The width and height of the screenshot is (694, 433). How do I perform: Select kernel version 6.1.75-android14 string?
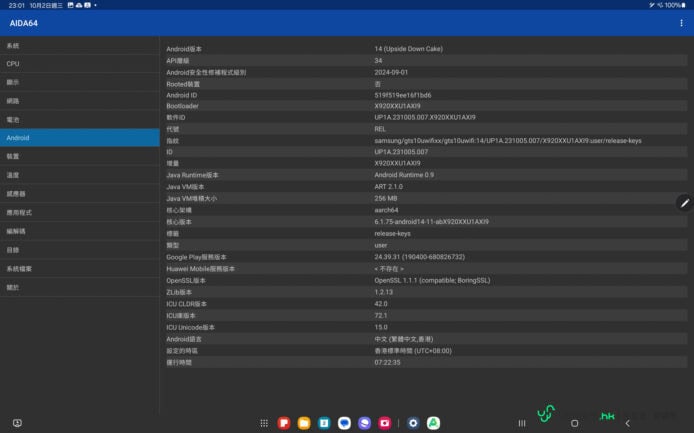click(x=432, y=221)
